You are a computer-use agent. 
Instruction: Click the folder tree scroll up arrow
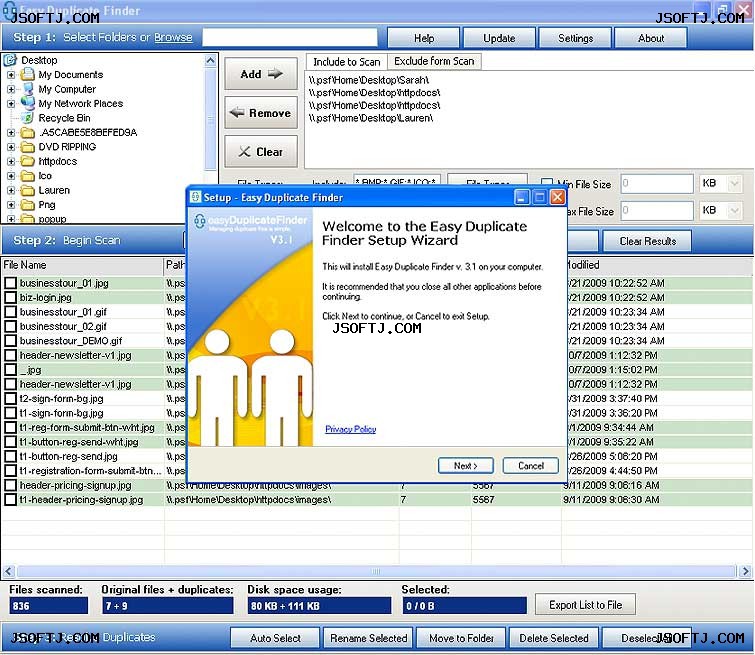point(210,60)
